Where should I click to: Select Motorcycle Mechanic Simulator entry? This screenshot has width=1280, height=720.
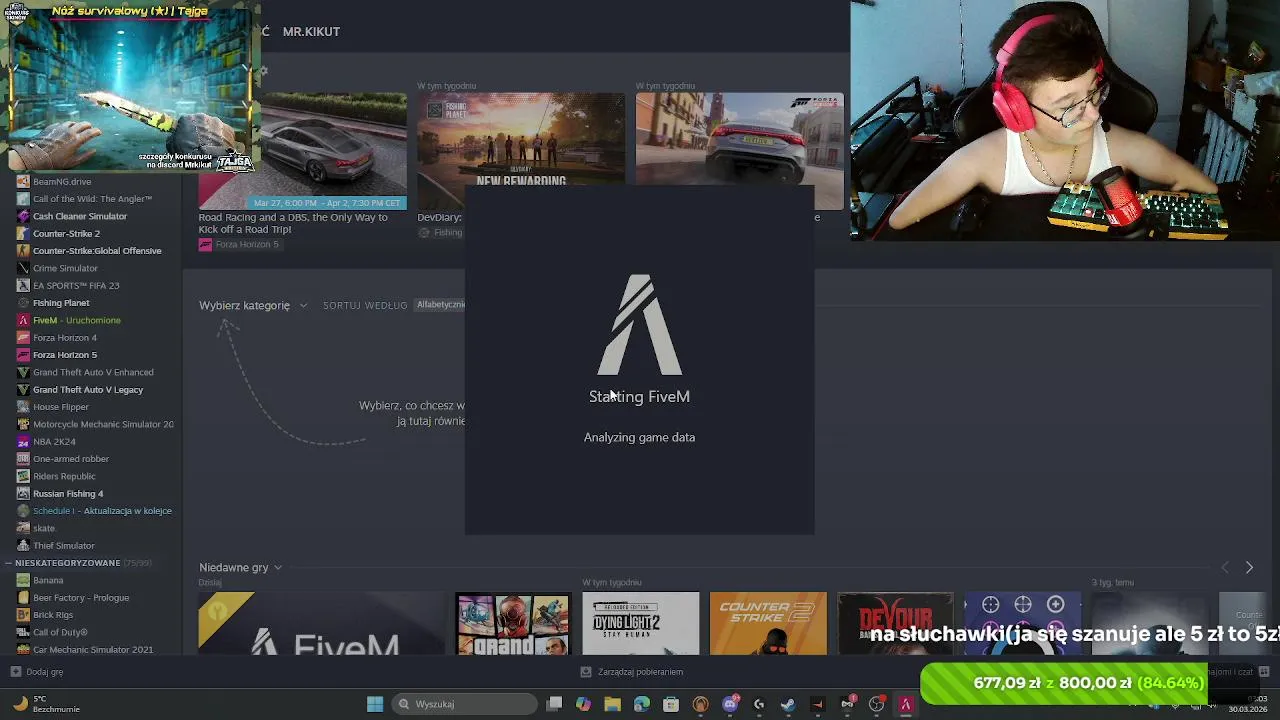click(x=103, y=424)
